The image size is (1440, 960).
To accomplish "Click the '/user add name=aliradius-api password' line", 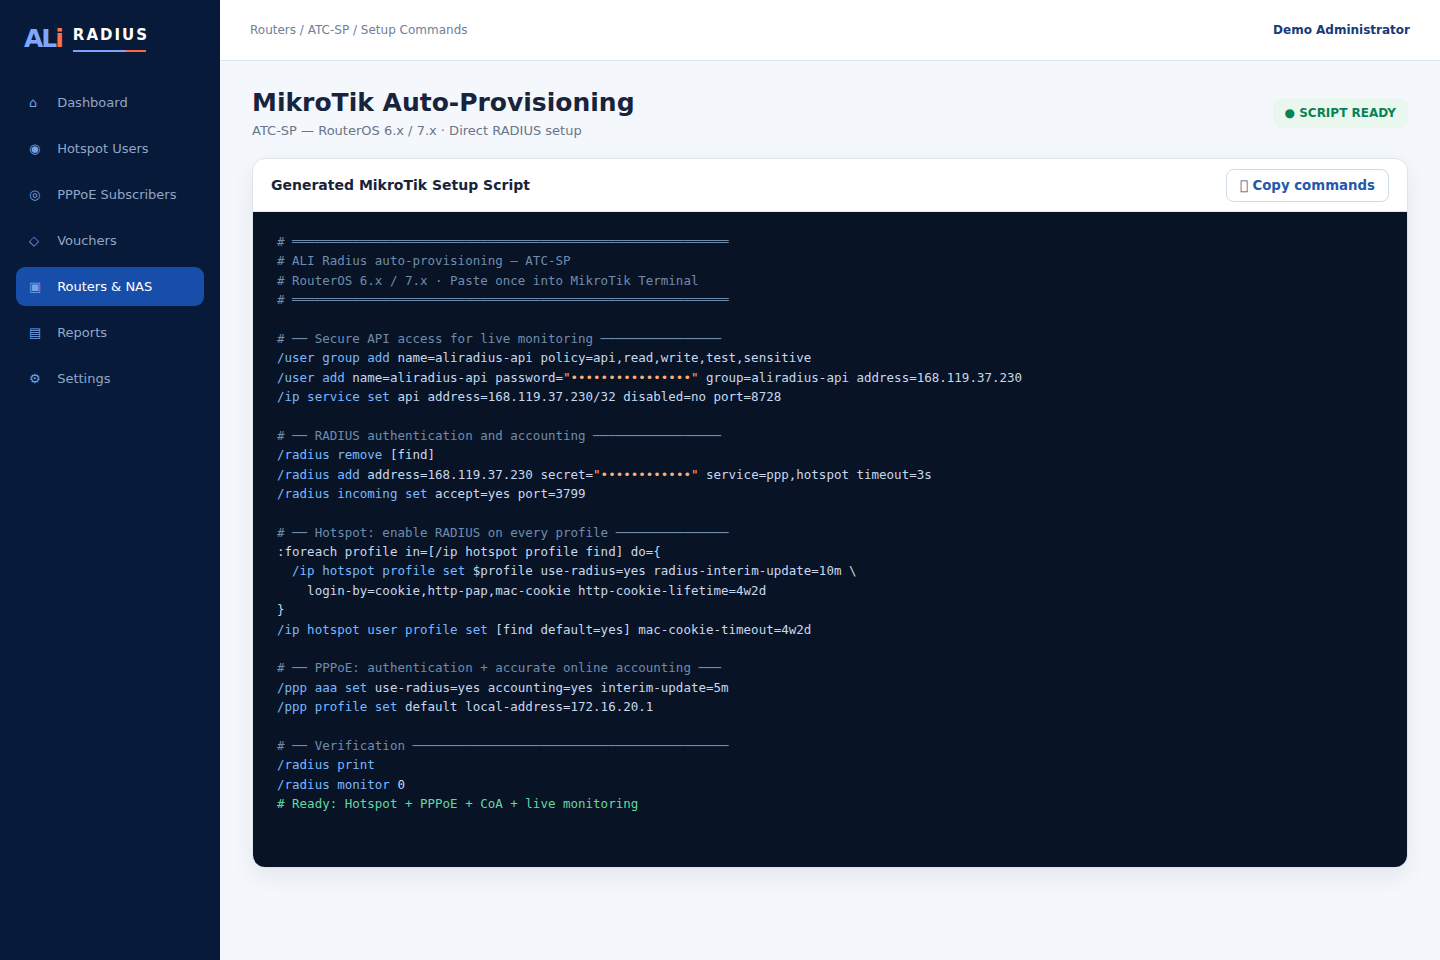I will tap(649, 378).
